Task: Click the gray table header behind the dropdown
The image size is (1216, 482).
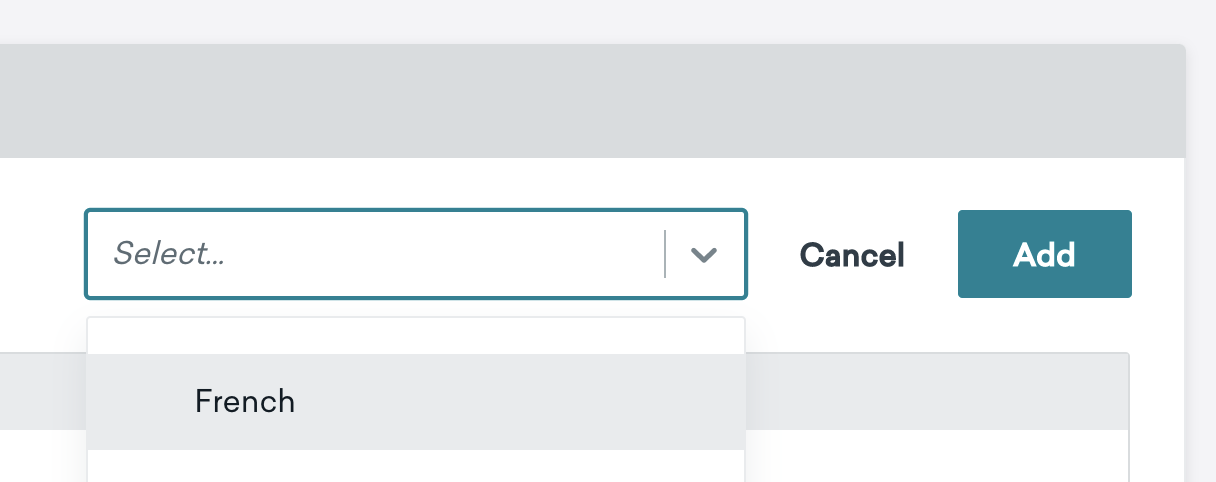Action: point(937,391)
